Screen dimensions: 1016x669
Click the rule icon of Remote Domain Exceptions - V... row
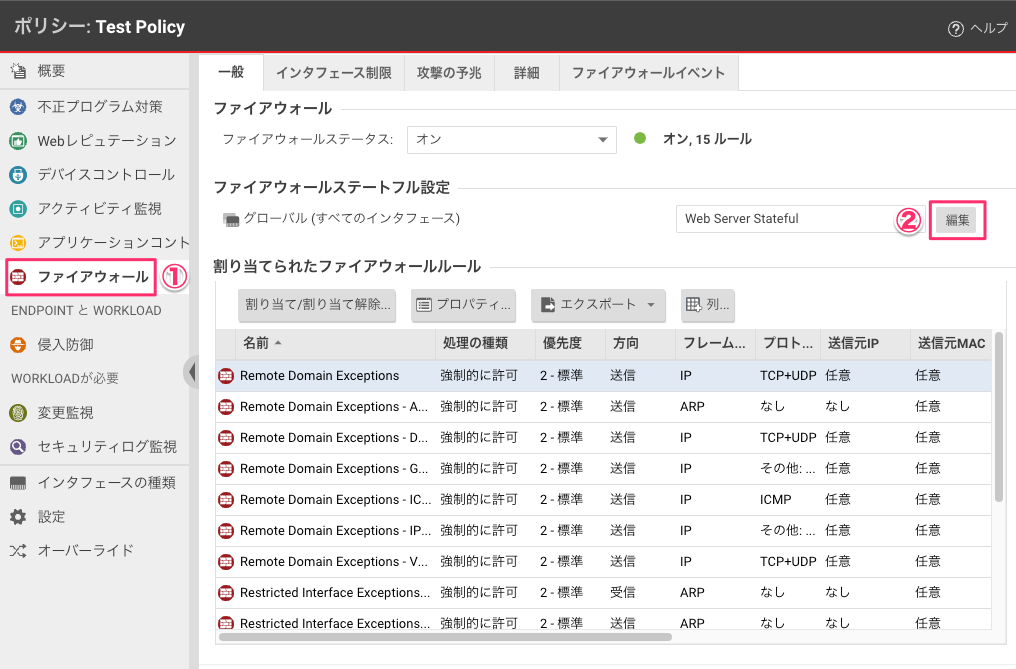pyautogui.click(x=226, y=562)
